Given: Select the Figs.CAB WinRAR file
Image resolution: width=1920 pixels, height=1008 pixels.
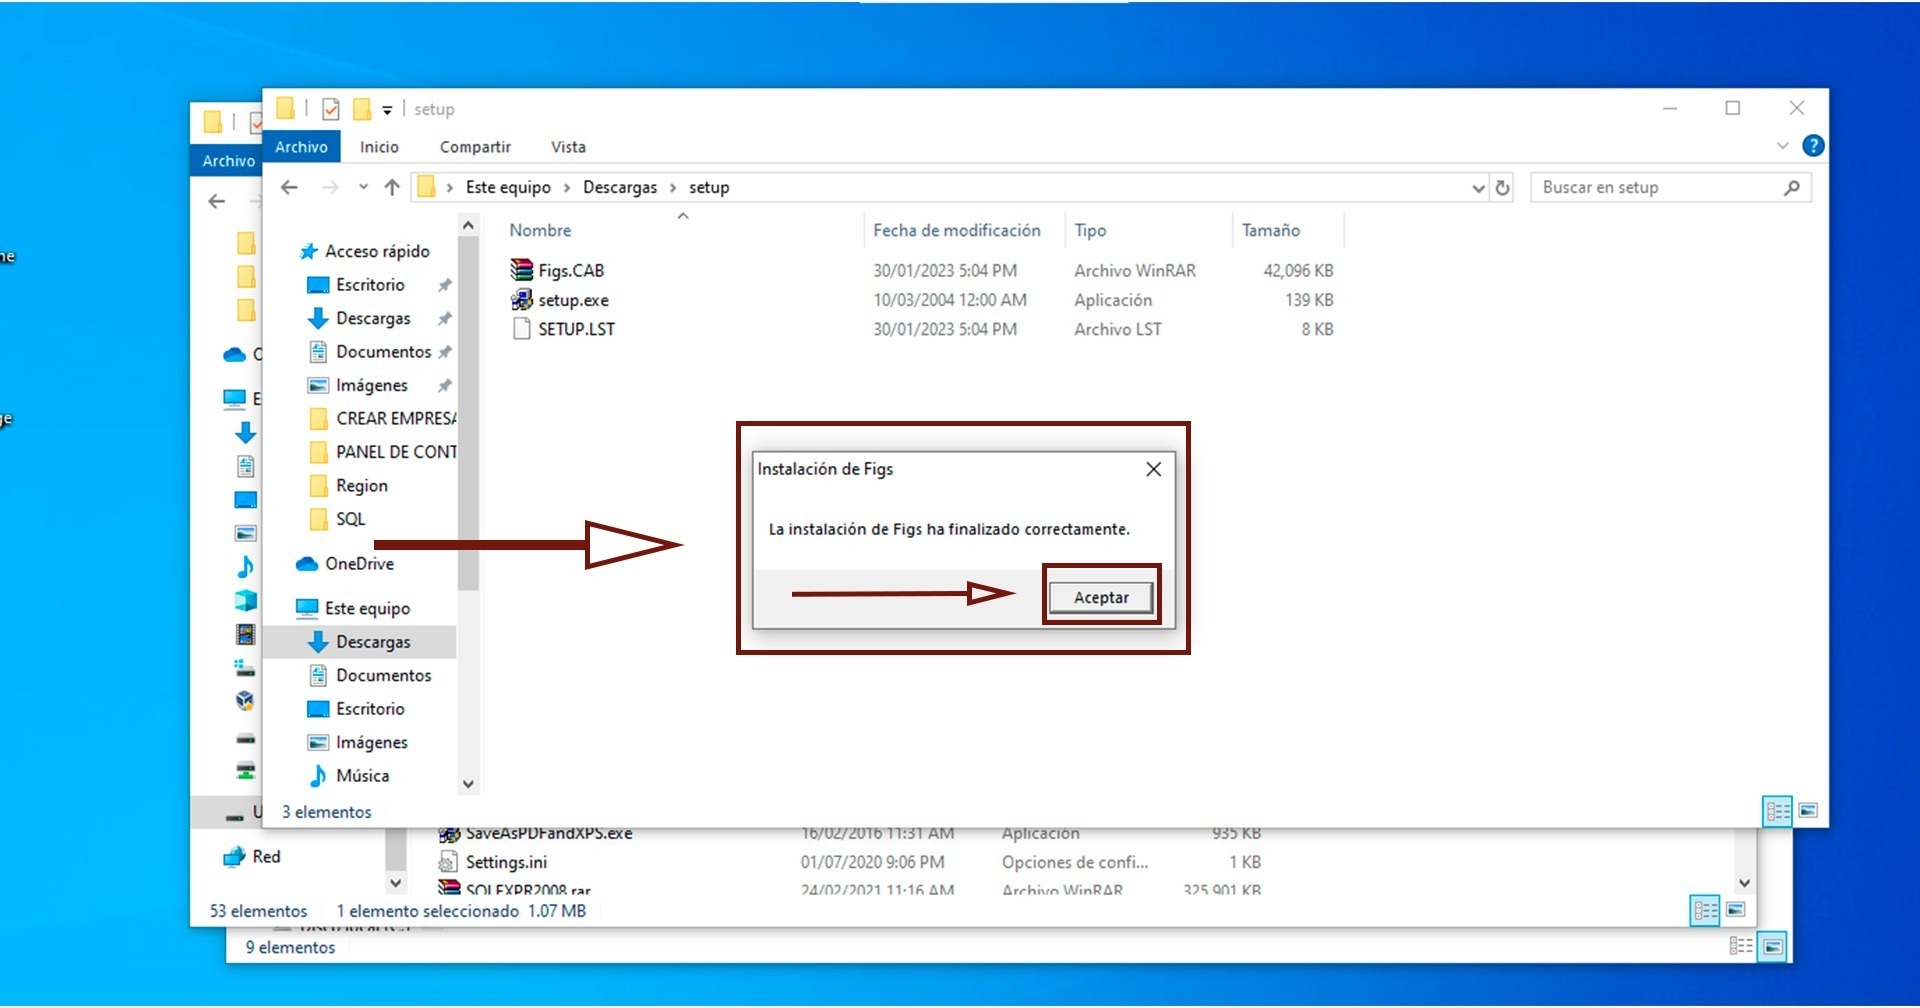Looking at the screenshot, I should pos(570,270).
